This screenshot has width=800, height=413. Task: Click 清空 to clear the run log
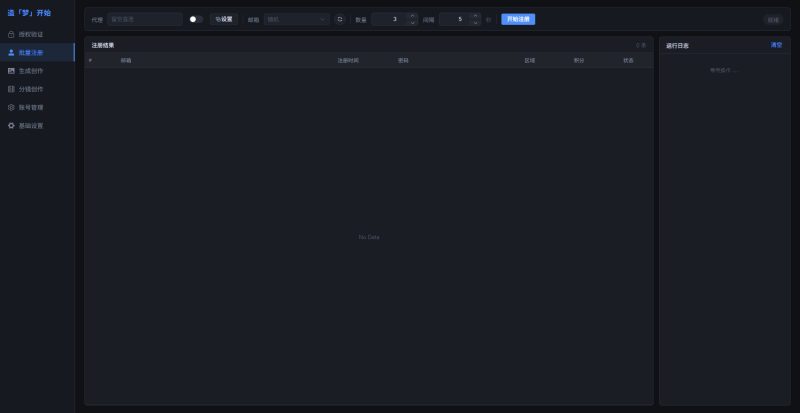776,45
